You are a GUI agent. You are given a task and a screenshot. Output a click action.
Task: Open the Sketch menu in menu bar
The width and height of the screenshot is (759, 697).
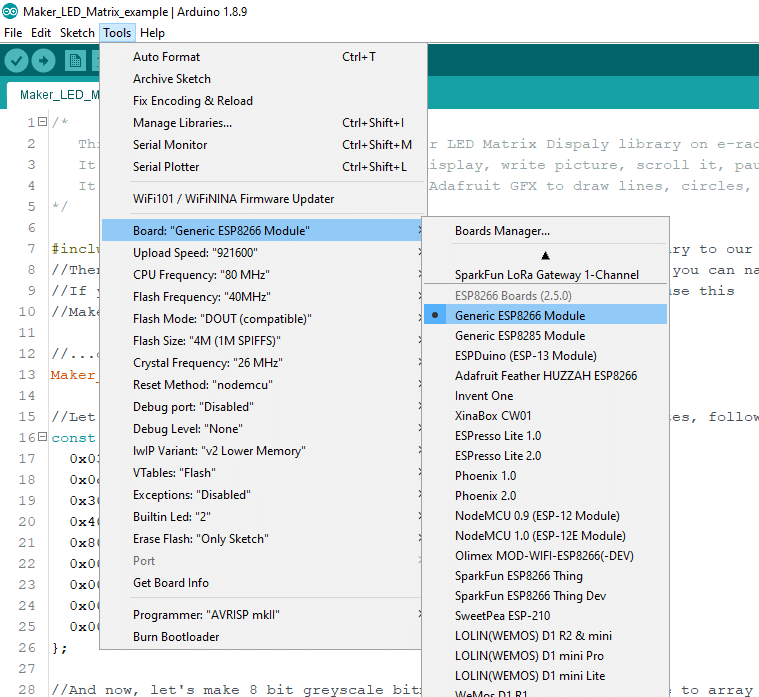click(77, 33)
